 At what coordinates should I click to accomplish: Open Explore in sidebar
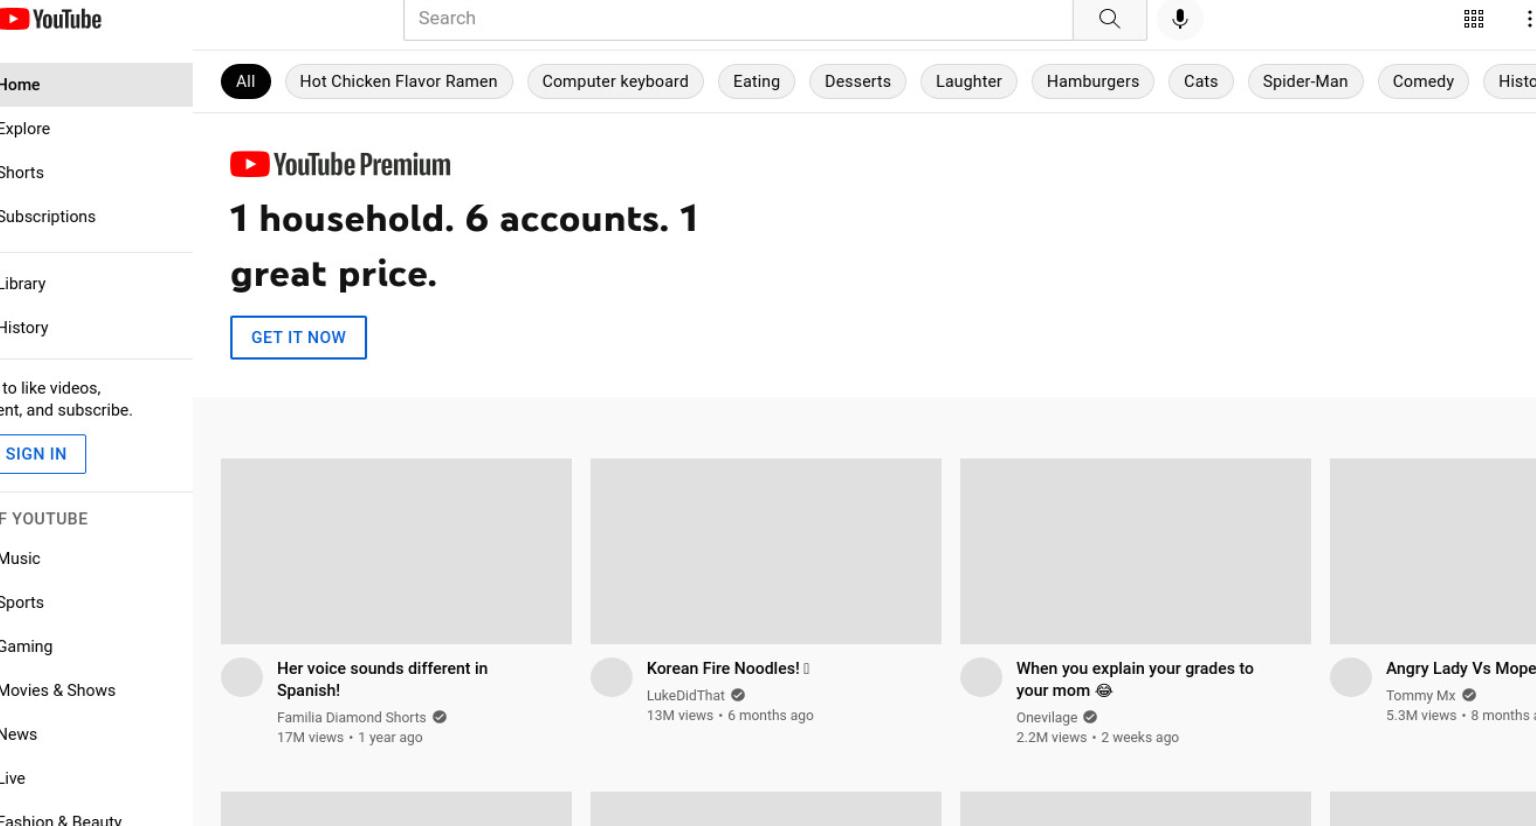coord(96,129)
